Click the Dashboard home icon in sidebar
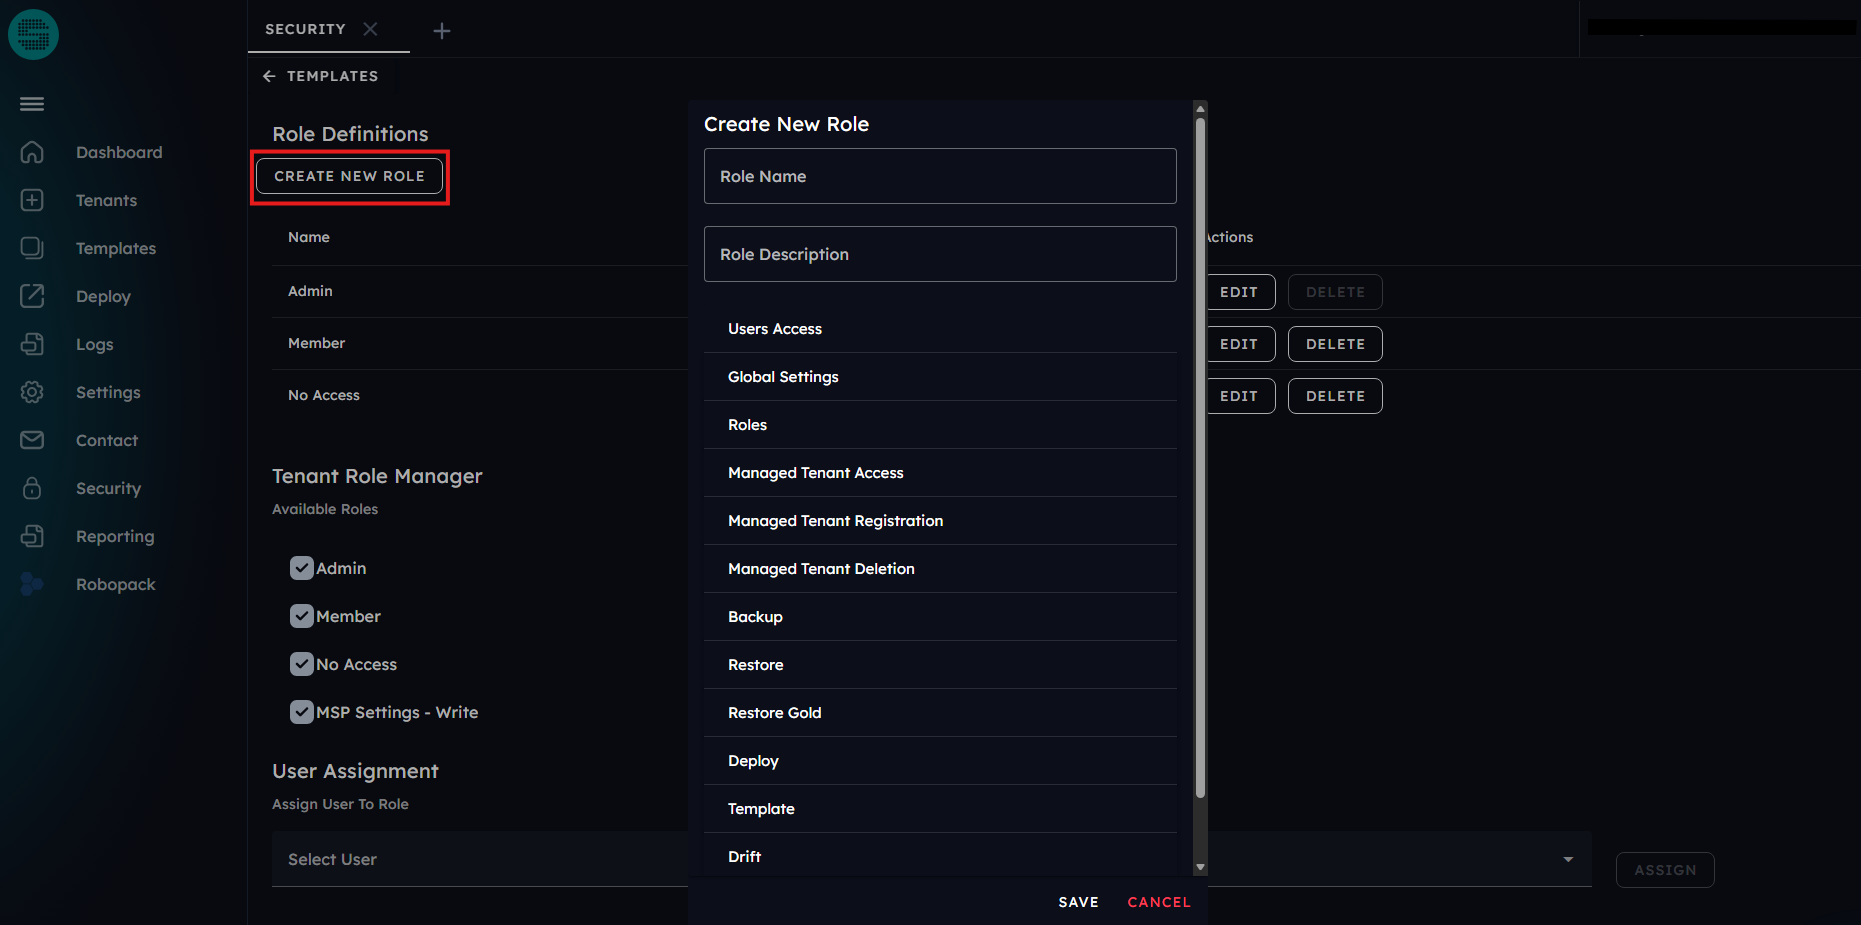The image size is (1861, 925). click(32, 152)
